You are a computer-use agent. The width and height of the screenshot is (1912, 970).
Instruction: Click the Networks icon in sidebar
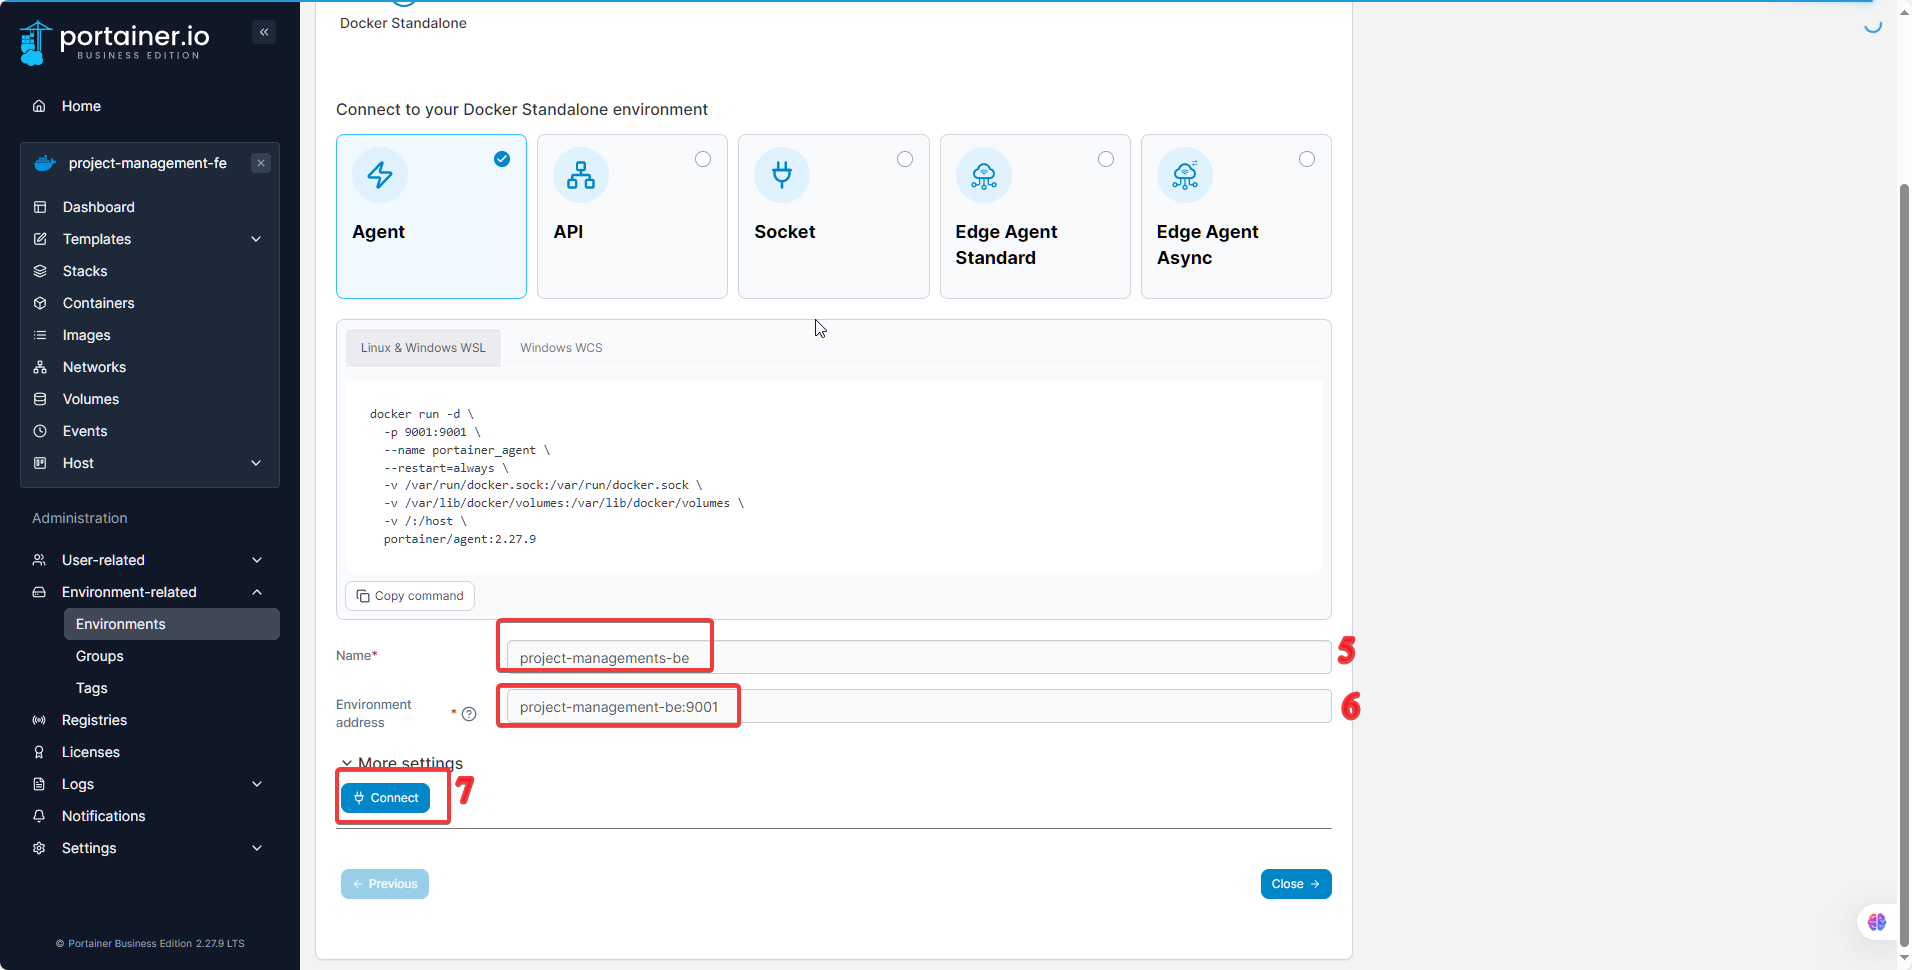coord(40,367)
